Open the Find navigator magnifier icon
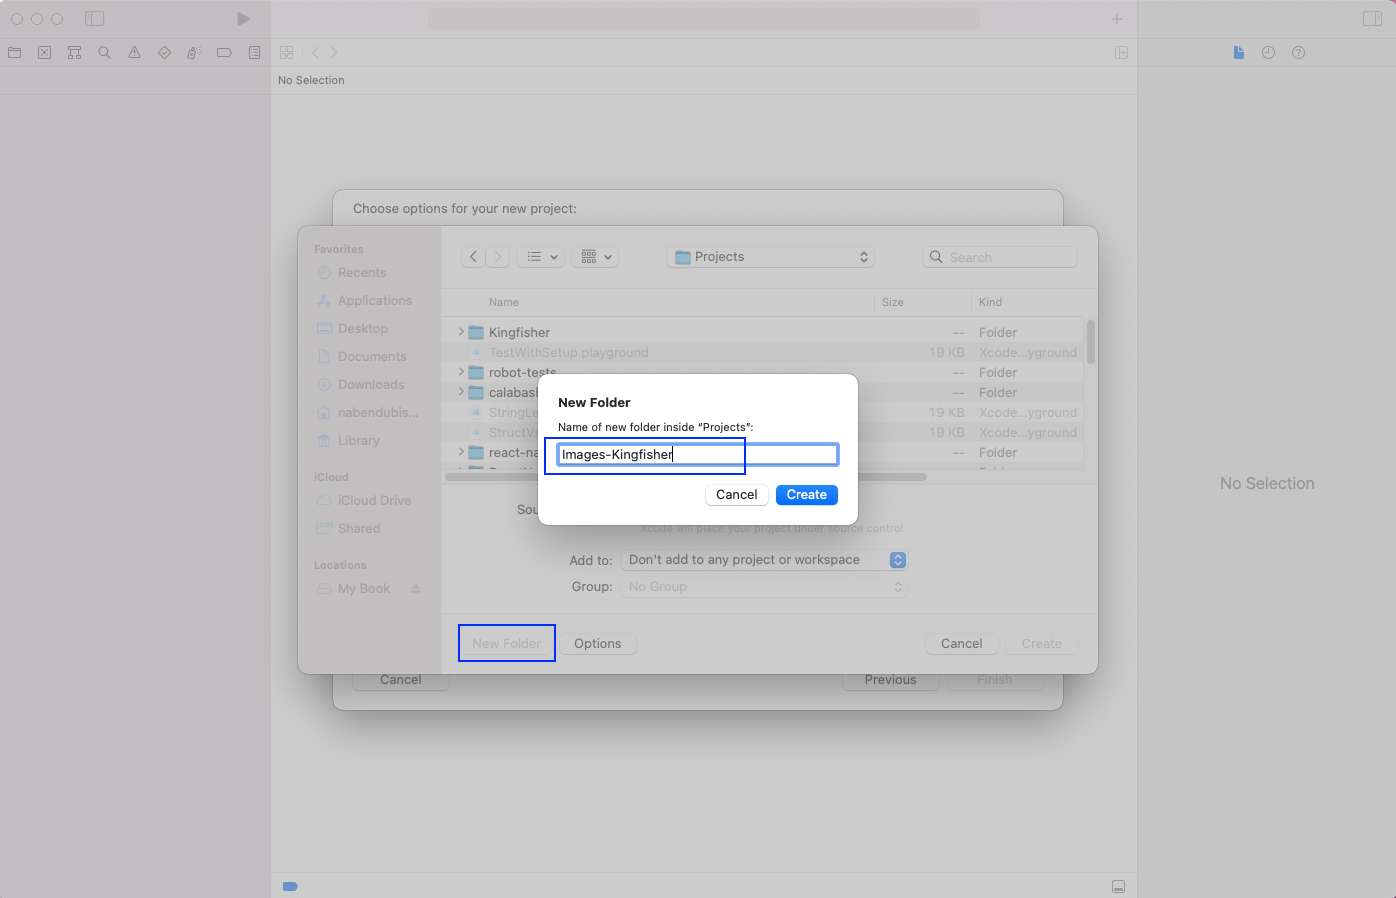This screenshot has width=1396, height=898. coord(105,53)
